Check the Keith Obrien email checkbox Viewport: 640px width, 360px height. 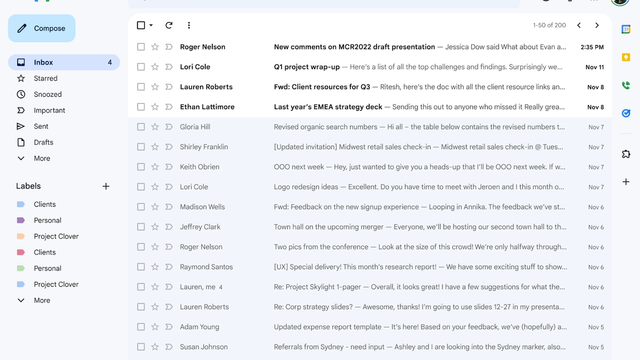coord(141,167)
